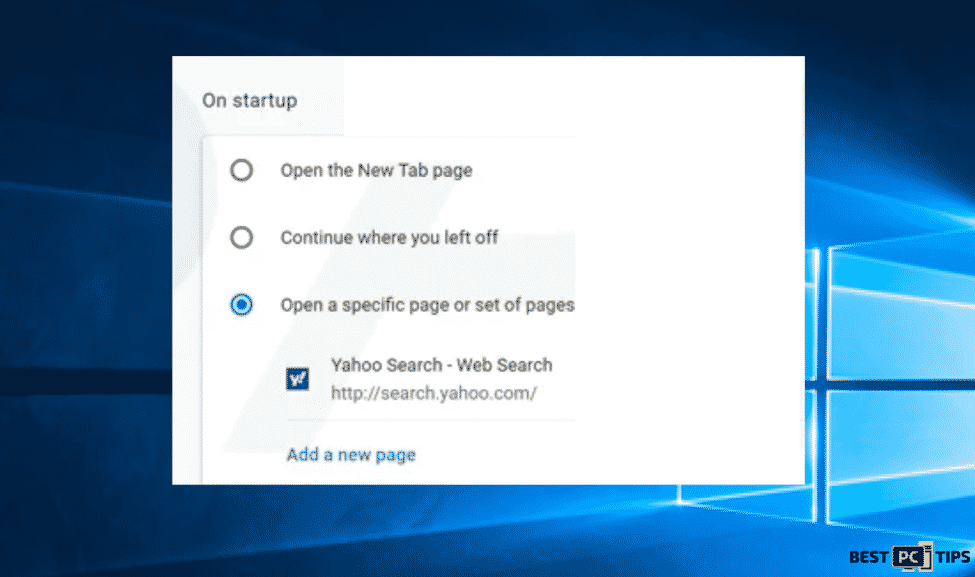Click the dark blue desktop area left of the settings panel

[86, 280]
